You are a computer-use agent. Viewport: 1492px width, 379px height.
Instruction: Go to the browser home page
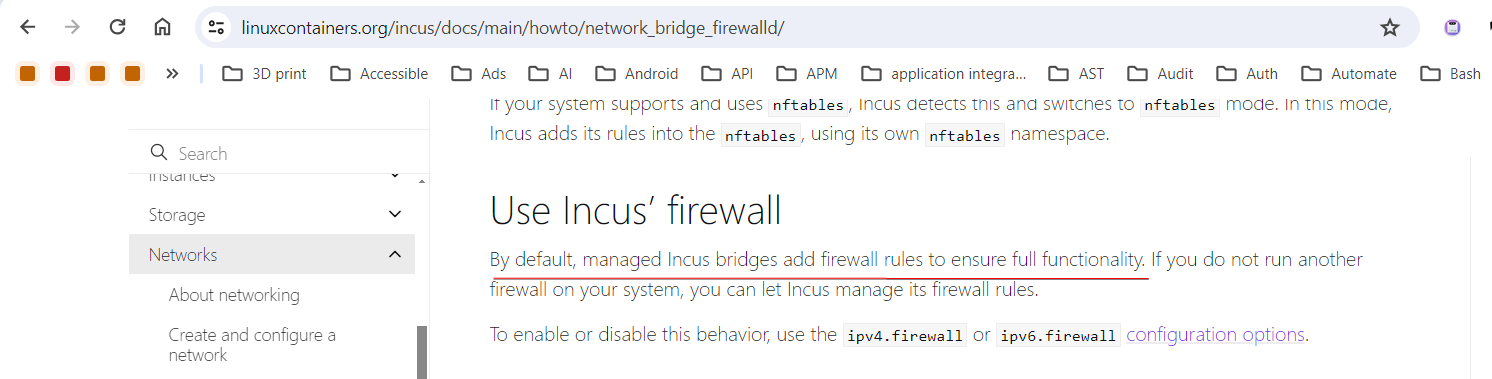[x=162, y=28]
